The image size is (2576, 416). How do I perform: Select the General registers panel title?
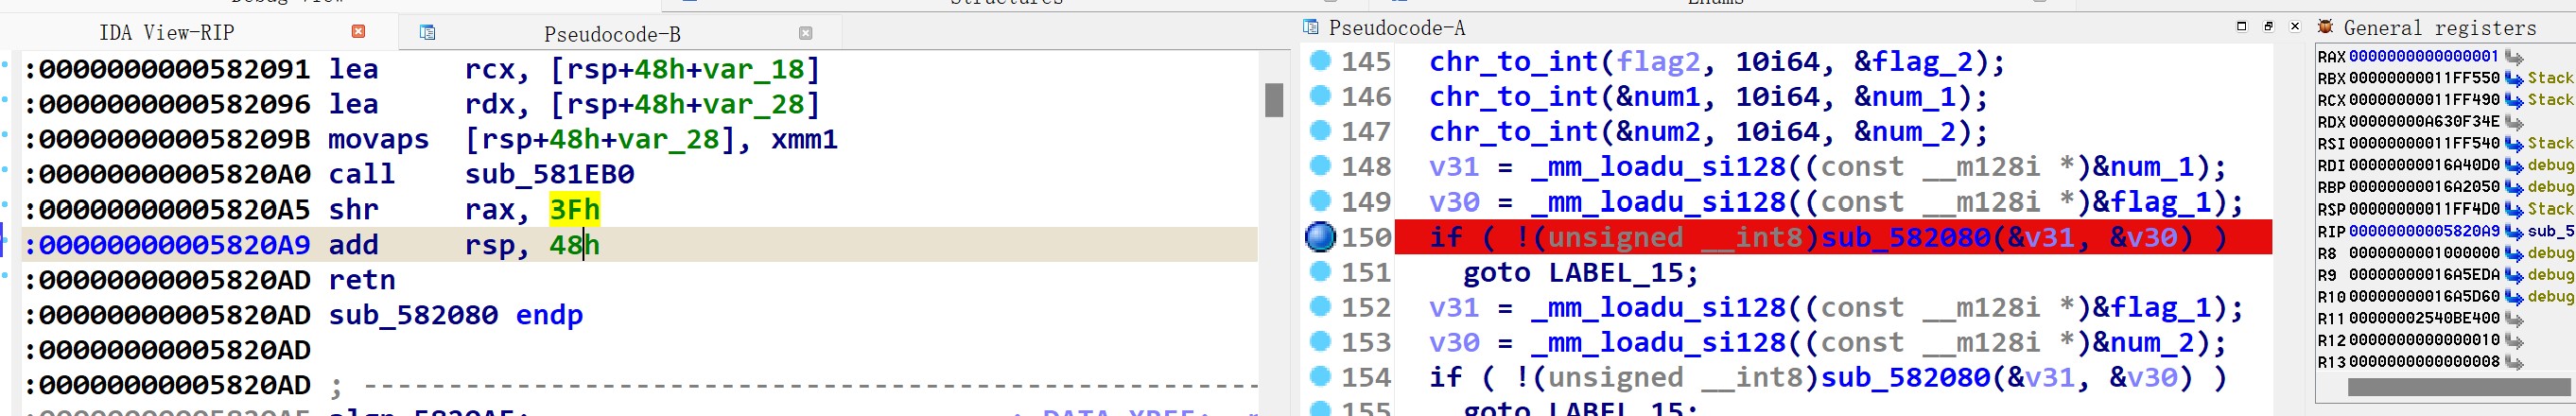(x=2440, y=28)
